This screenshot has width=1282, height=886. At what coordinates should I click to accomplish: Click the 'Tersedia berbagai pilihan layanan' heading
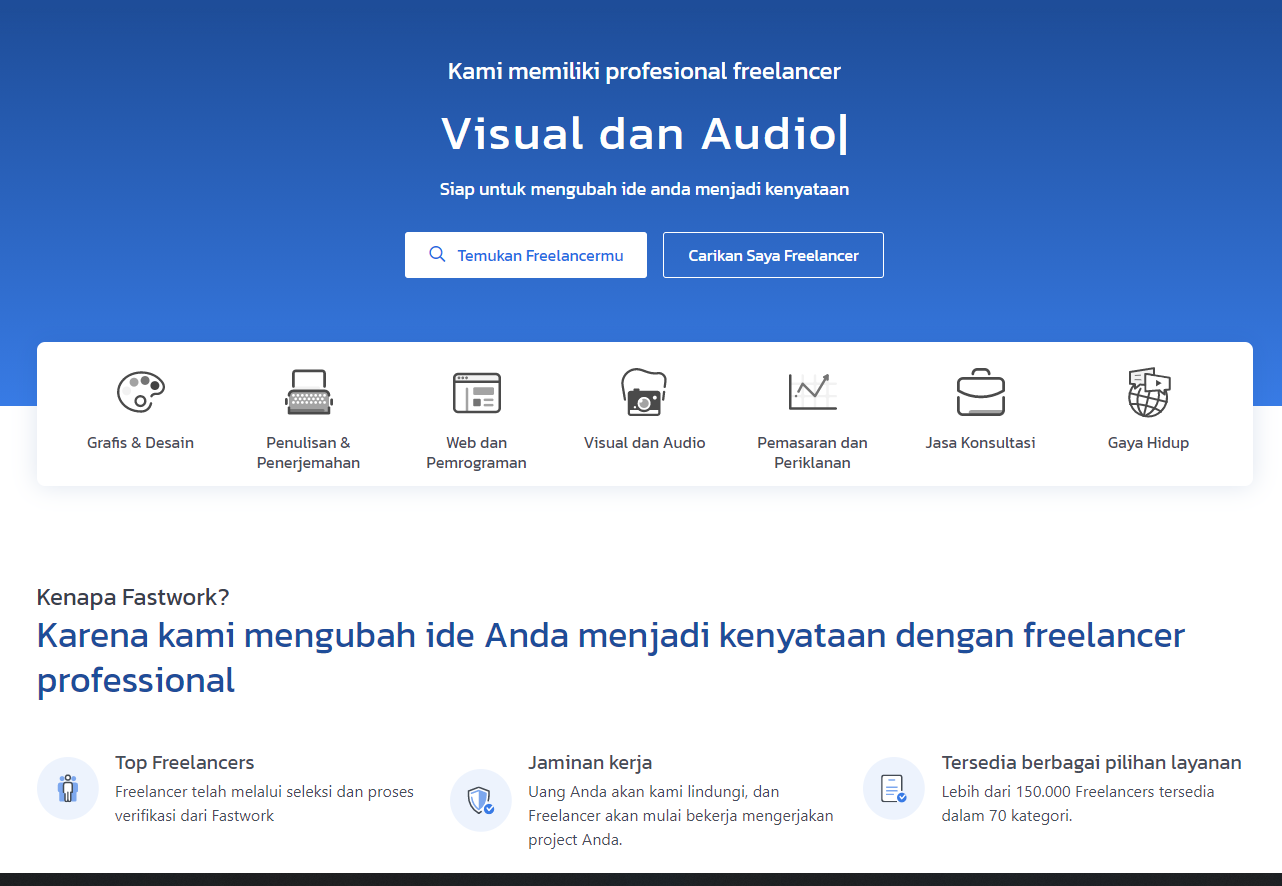tap(1091, 763)
